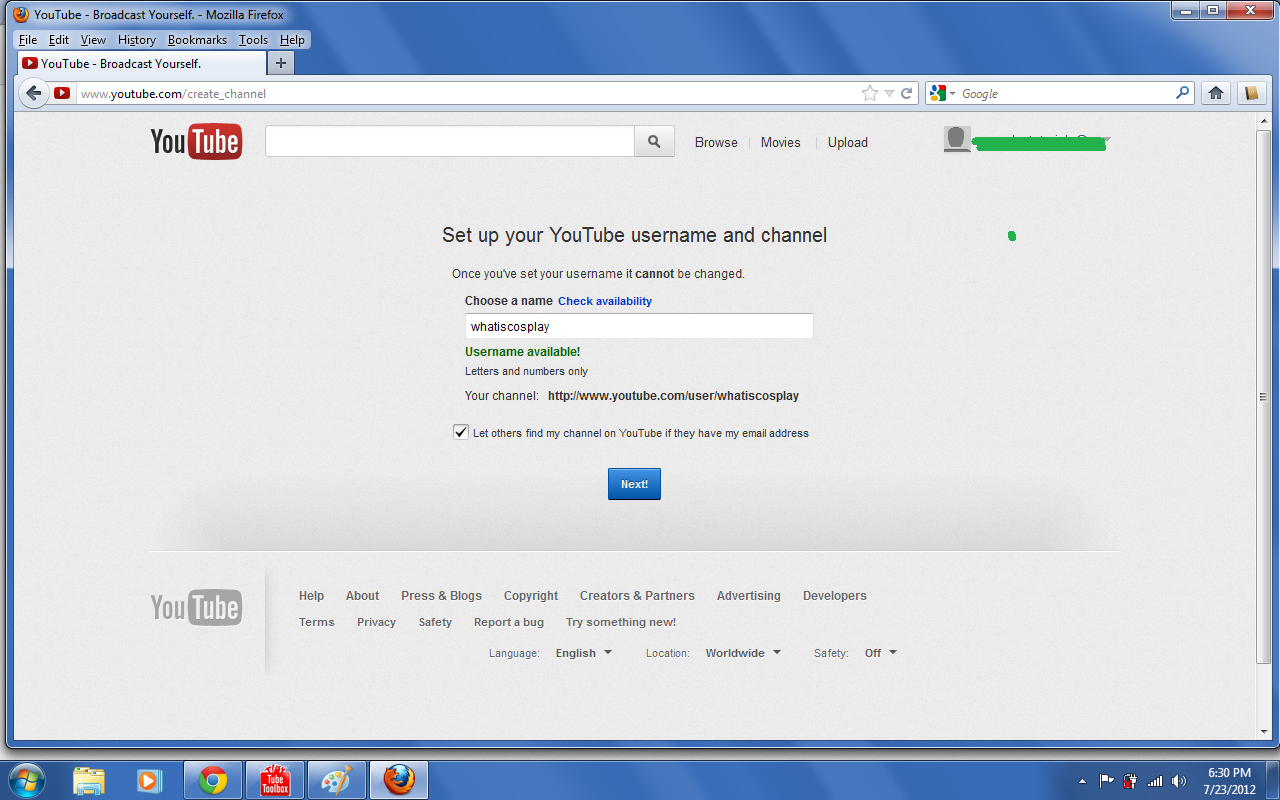
Task: Open Windows Explorer from the taskbar
Action: (x=89, y=780)
